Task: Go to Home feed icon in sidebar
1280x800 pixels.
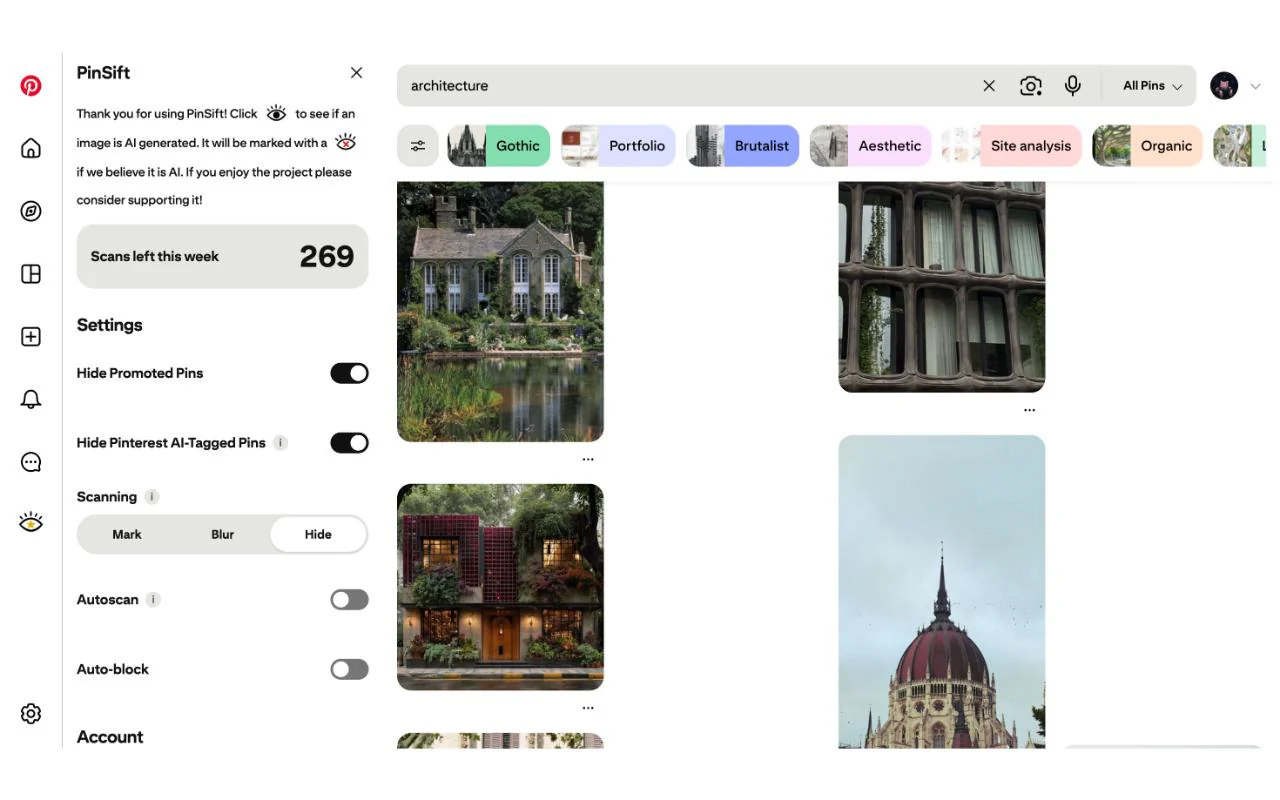Action: [x=31, y=149]
